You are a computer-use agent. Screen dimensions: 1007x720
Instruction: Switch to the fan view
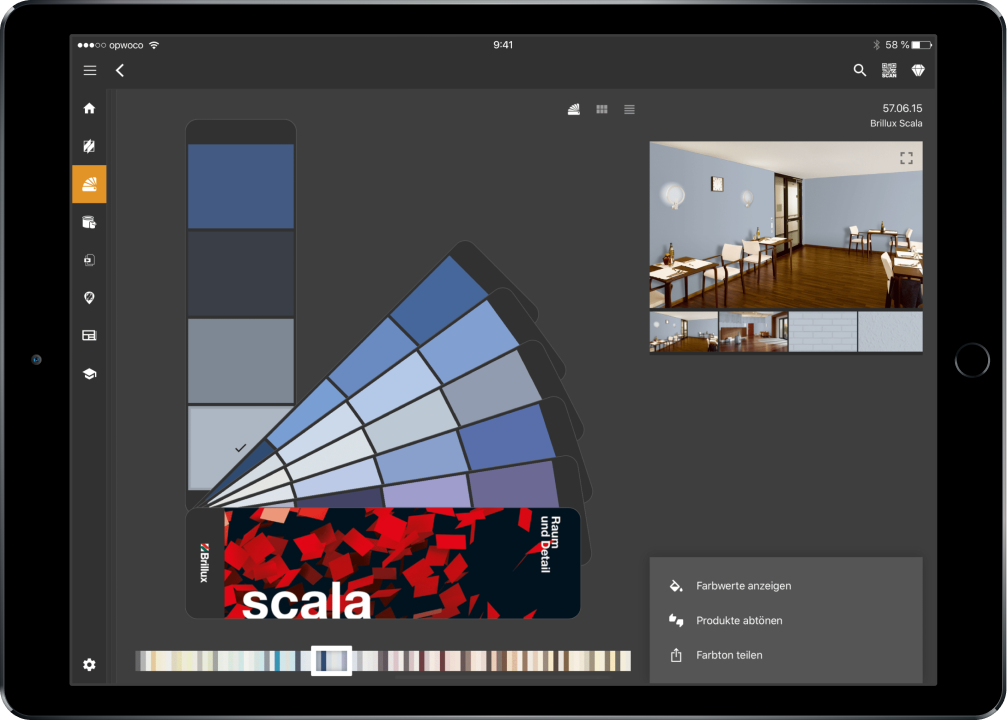[574, 110]
